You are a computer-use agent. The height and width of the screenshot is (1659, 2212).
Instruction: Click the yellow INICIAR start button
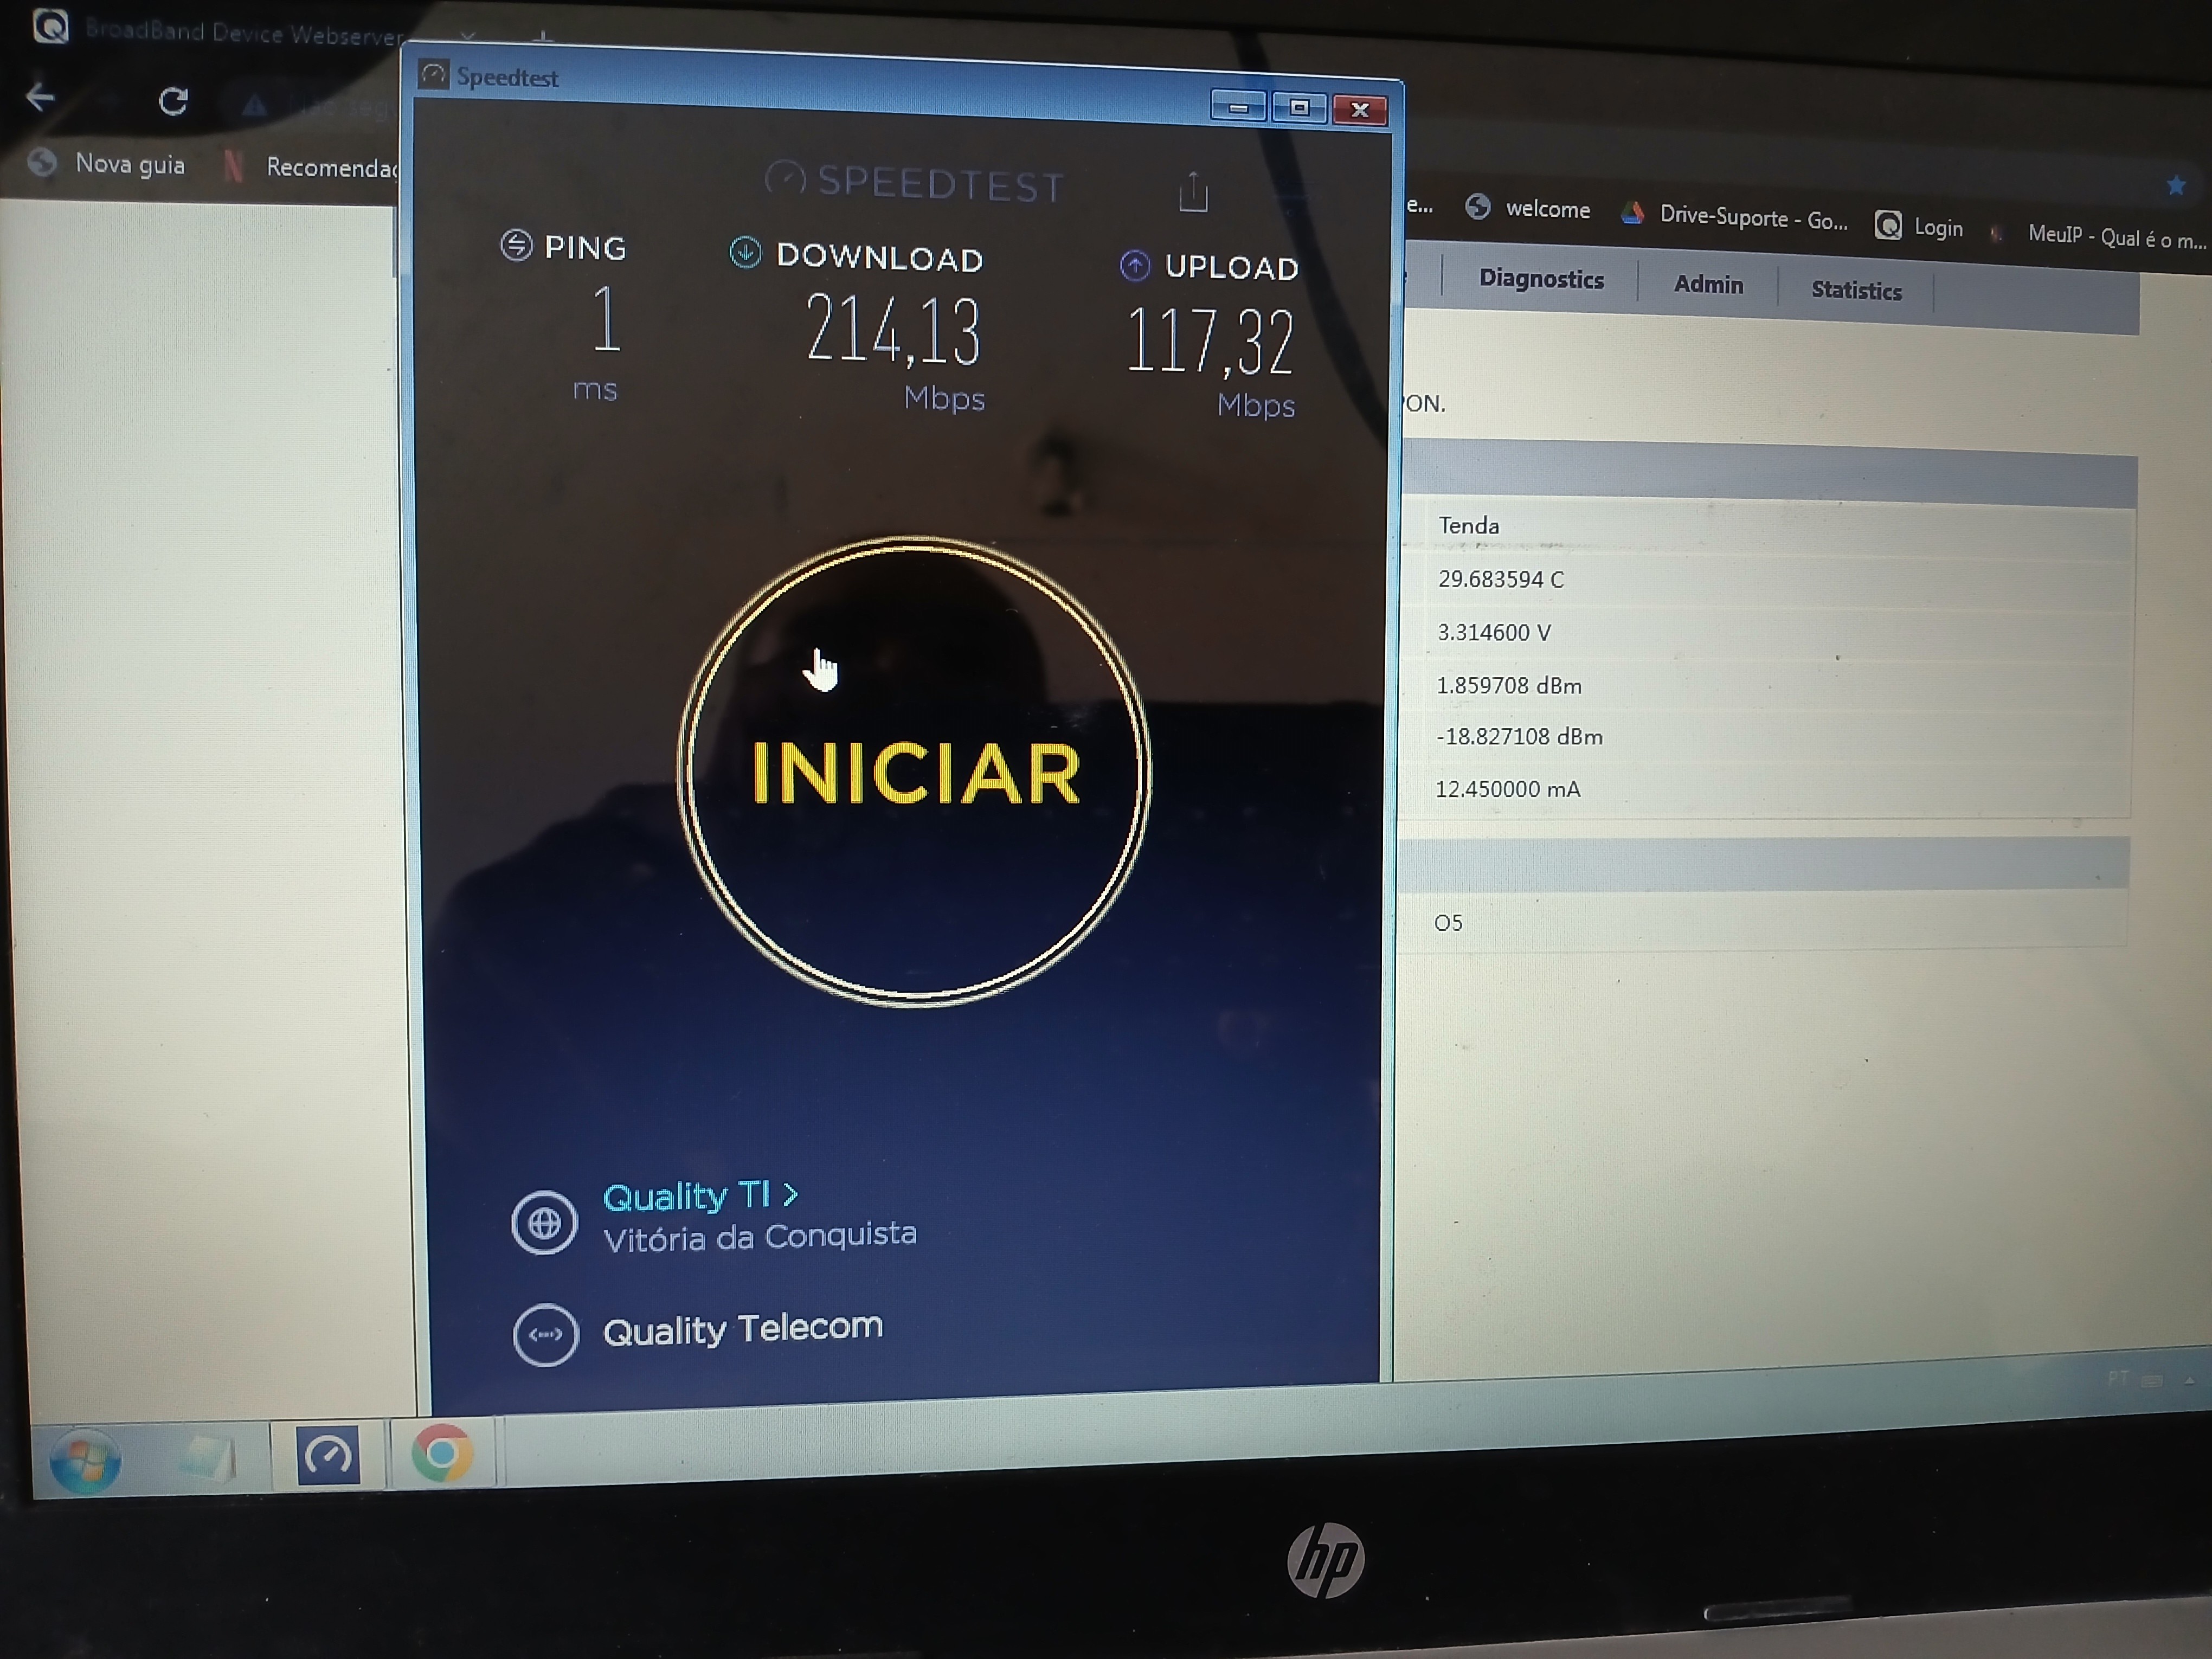(914, 771)
